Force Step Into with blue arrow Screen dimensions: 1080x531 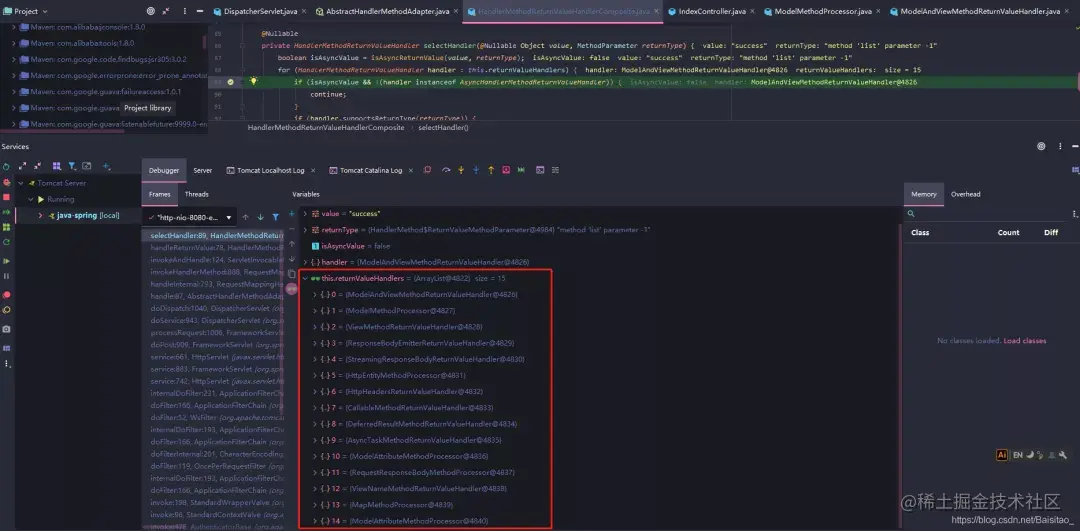[476, 170]
